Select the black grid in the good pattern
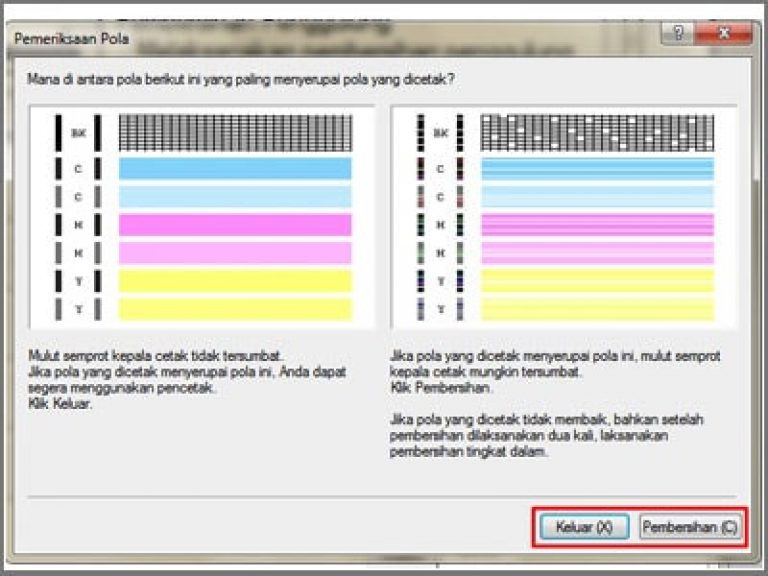The width and height of the screenshot is (768, 576). click(235, 131)
